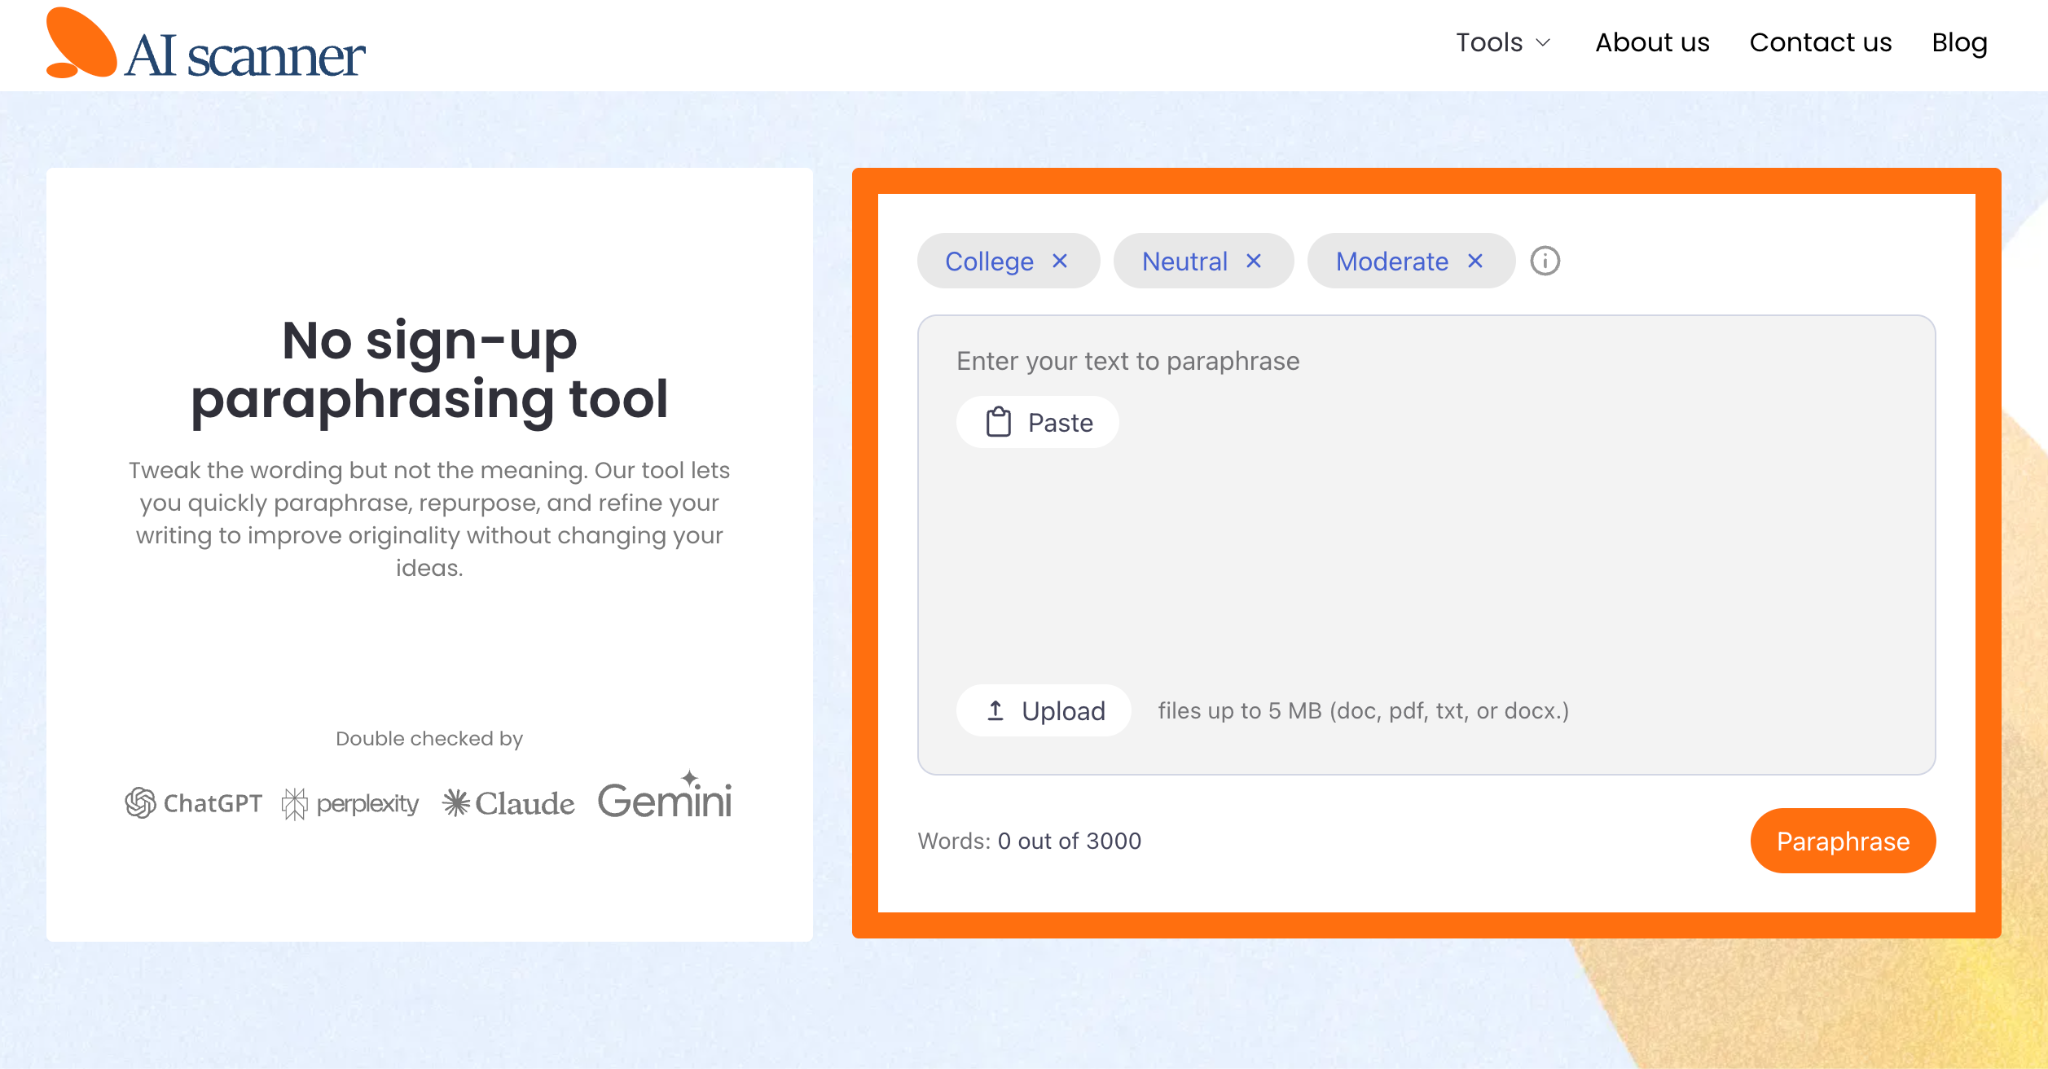Click the AI scanner wordmark text
This screenshot has width=2048, height=1069.
[x=246, y=56]
